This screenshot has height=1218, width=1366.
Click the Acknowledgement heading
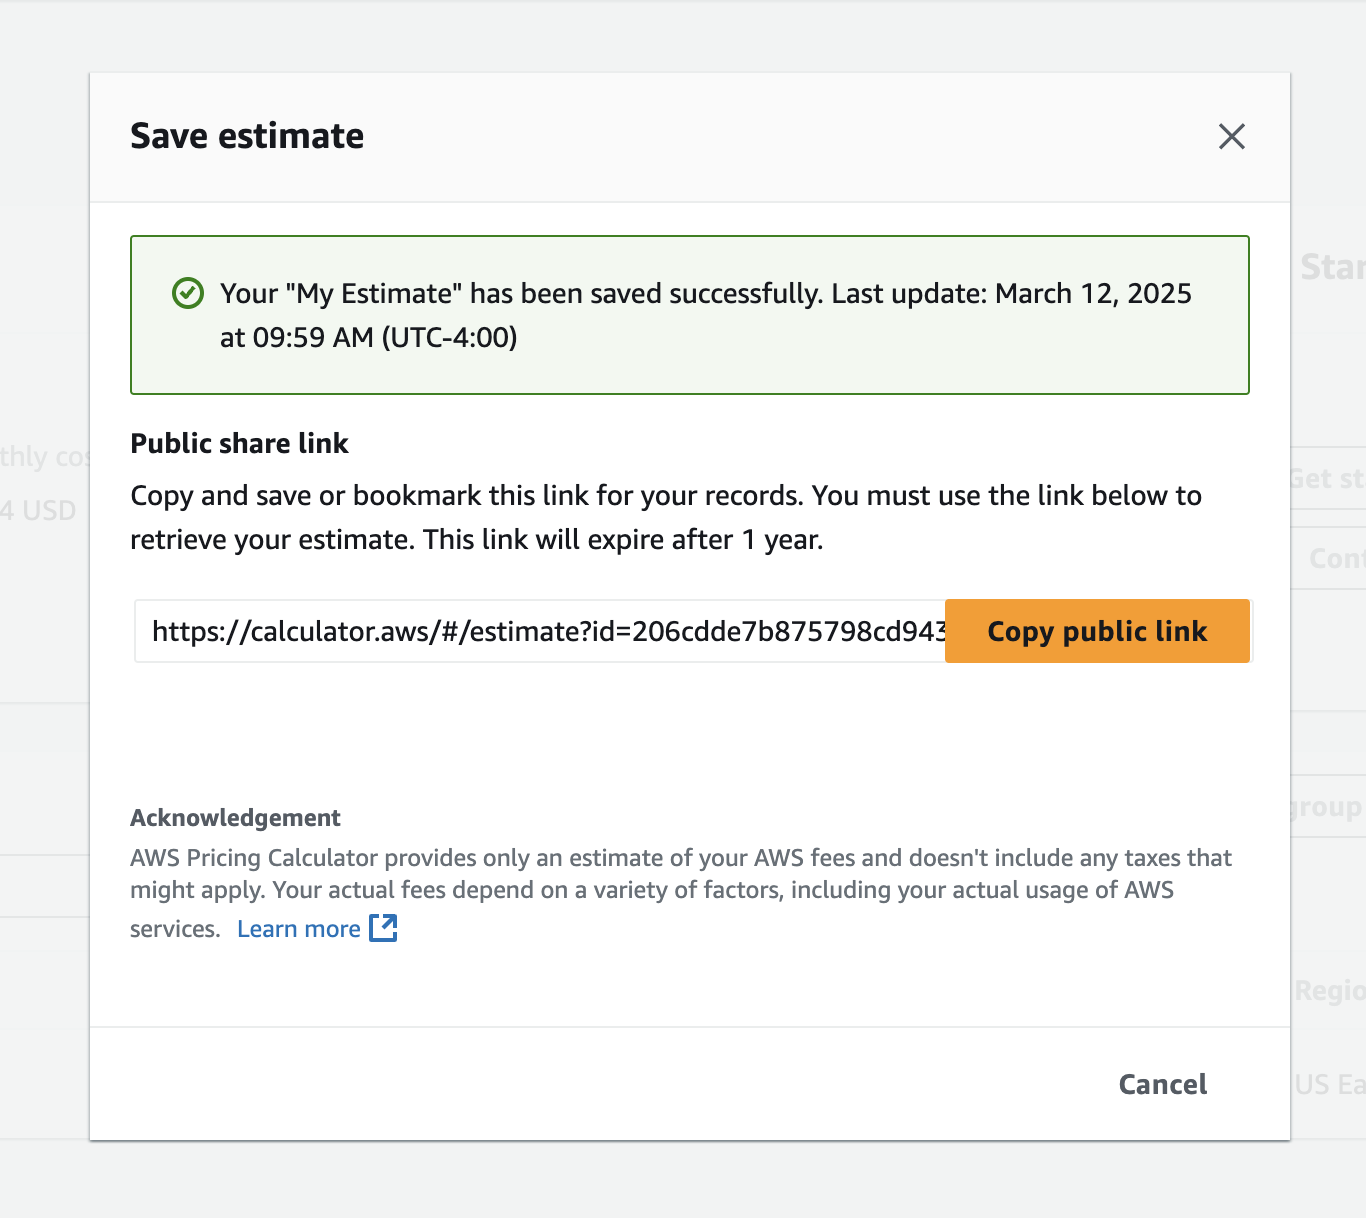235,818
